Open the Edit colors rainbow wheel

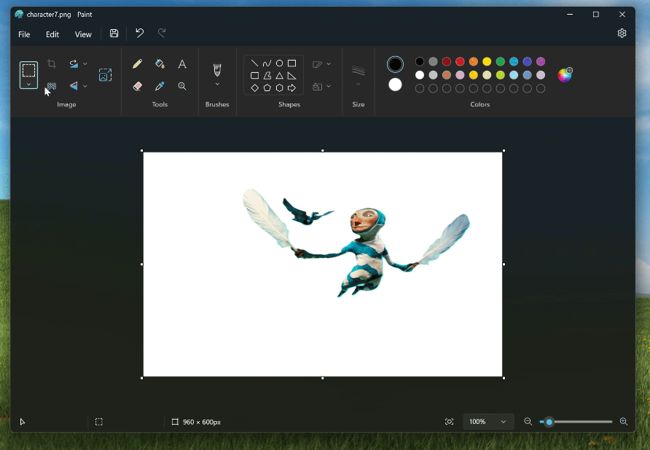565,75
